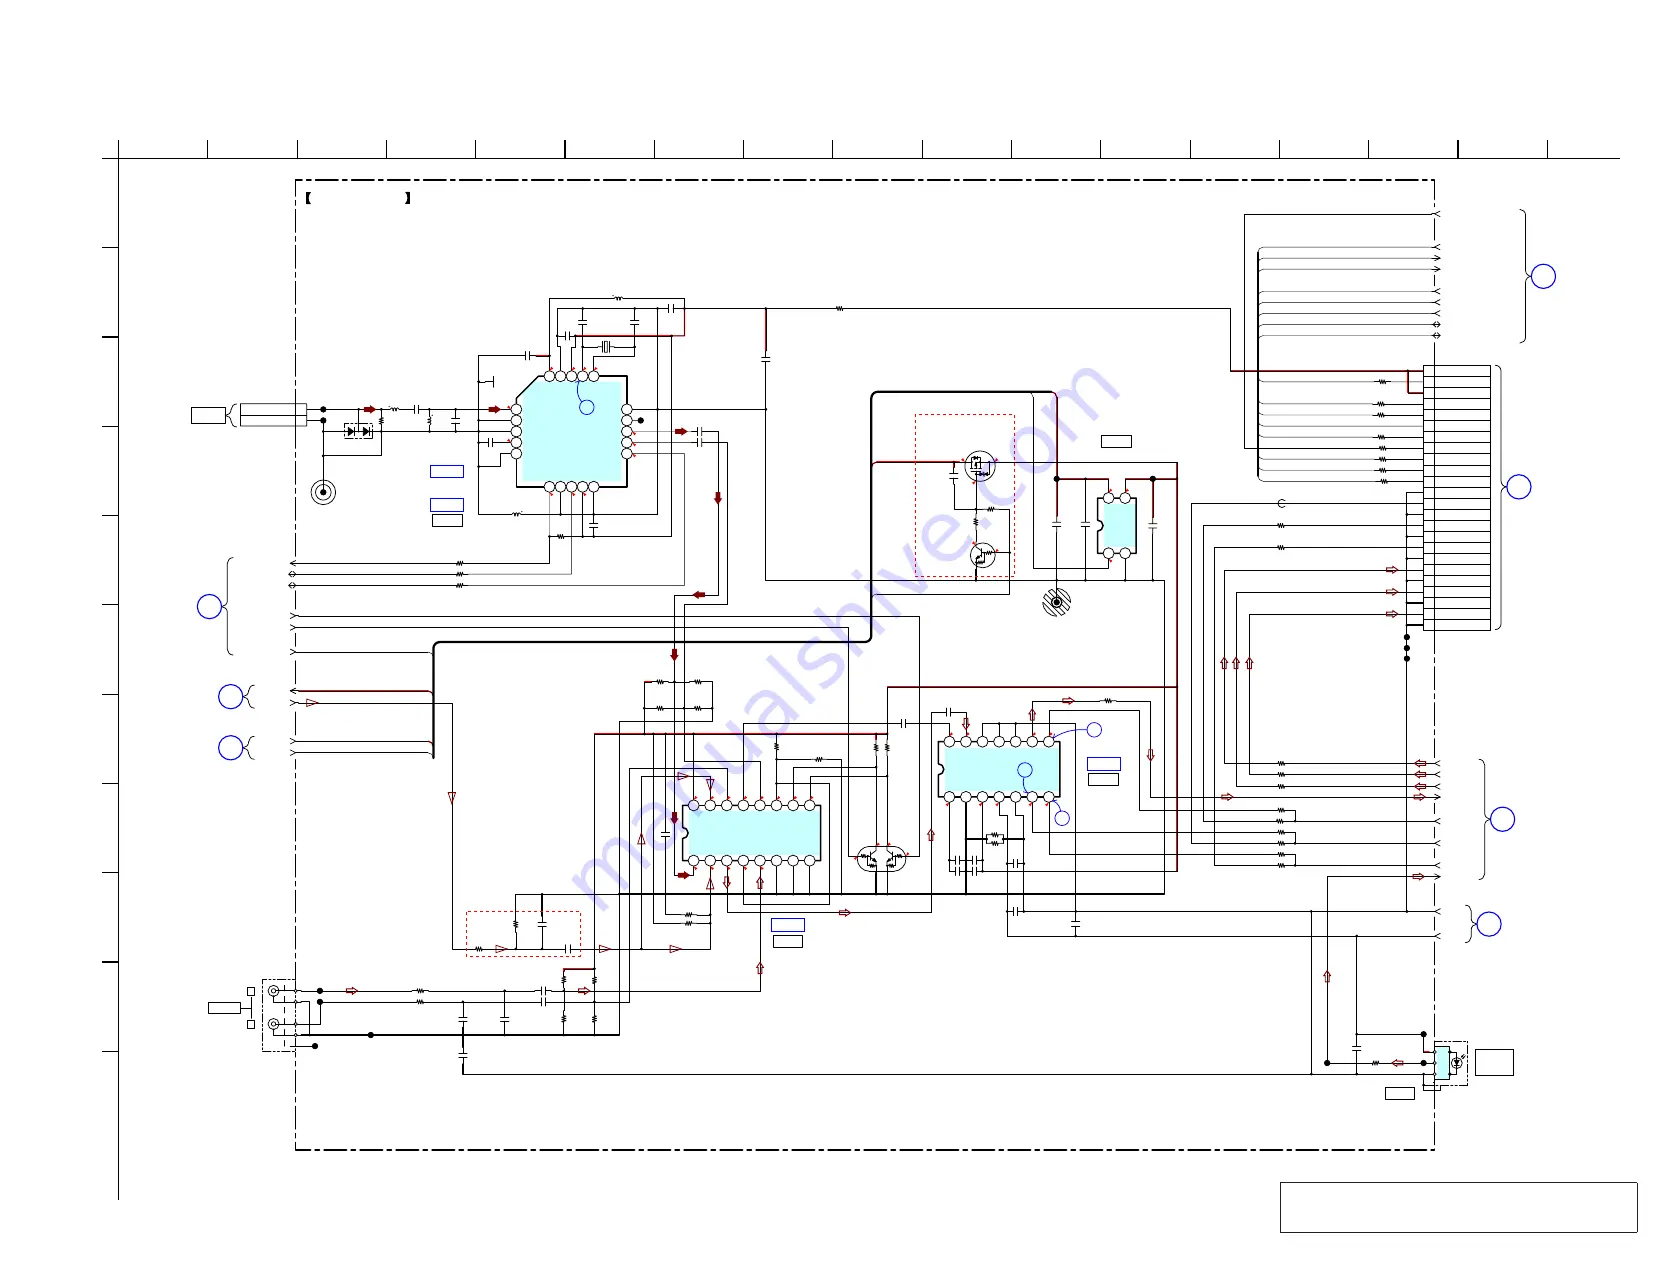1680x1263 pixels.
Task: Click the blue circle beside the top-right brace
Action: coord(1543,276)
